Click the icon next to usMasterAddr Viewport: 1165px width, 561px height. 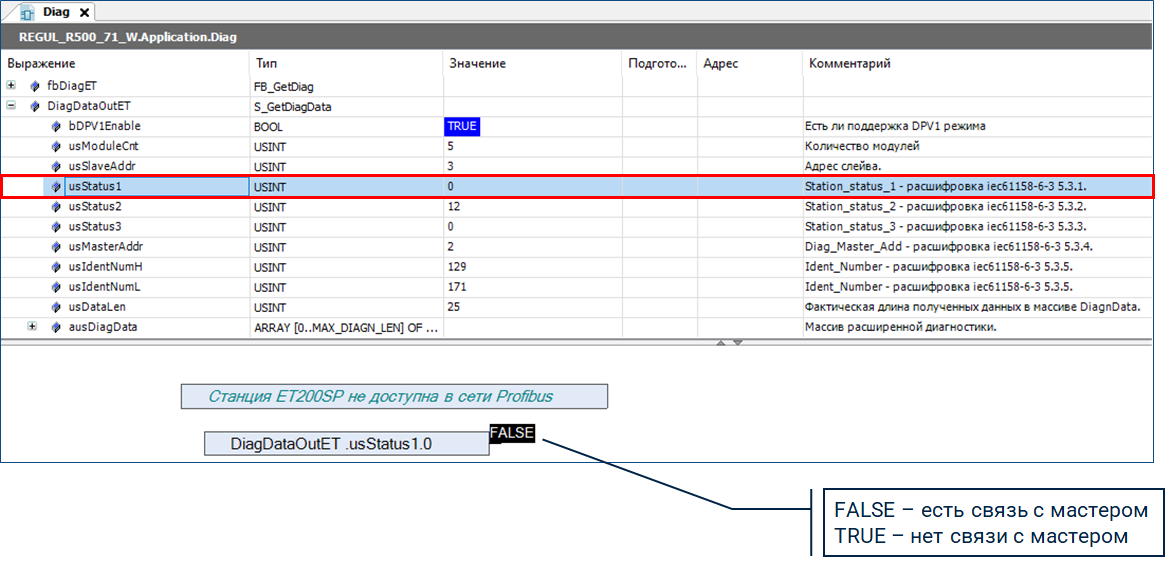[57, 246]
